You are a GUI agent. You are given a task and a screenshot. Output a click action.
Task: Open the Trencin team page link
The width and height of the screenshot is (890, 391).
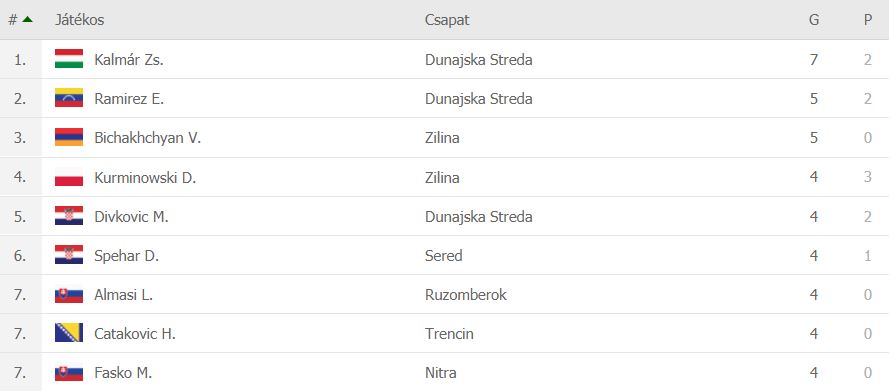coord(449,334)
